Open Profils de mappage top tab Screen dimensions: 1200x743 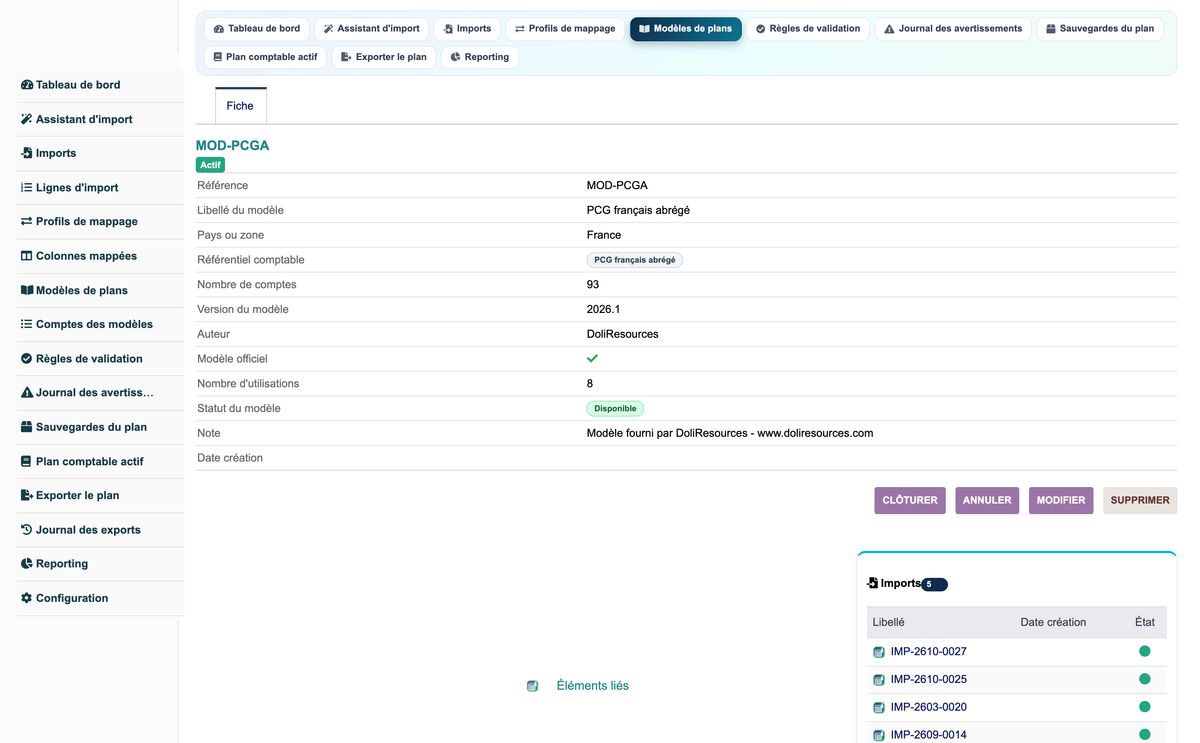pyautogui.click(x=565, y=29)
